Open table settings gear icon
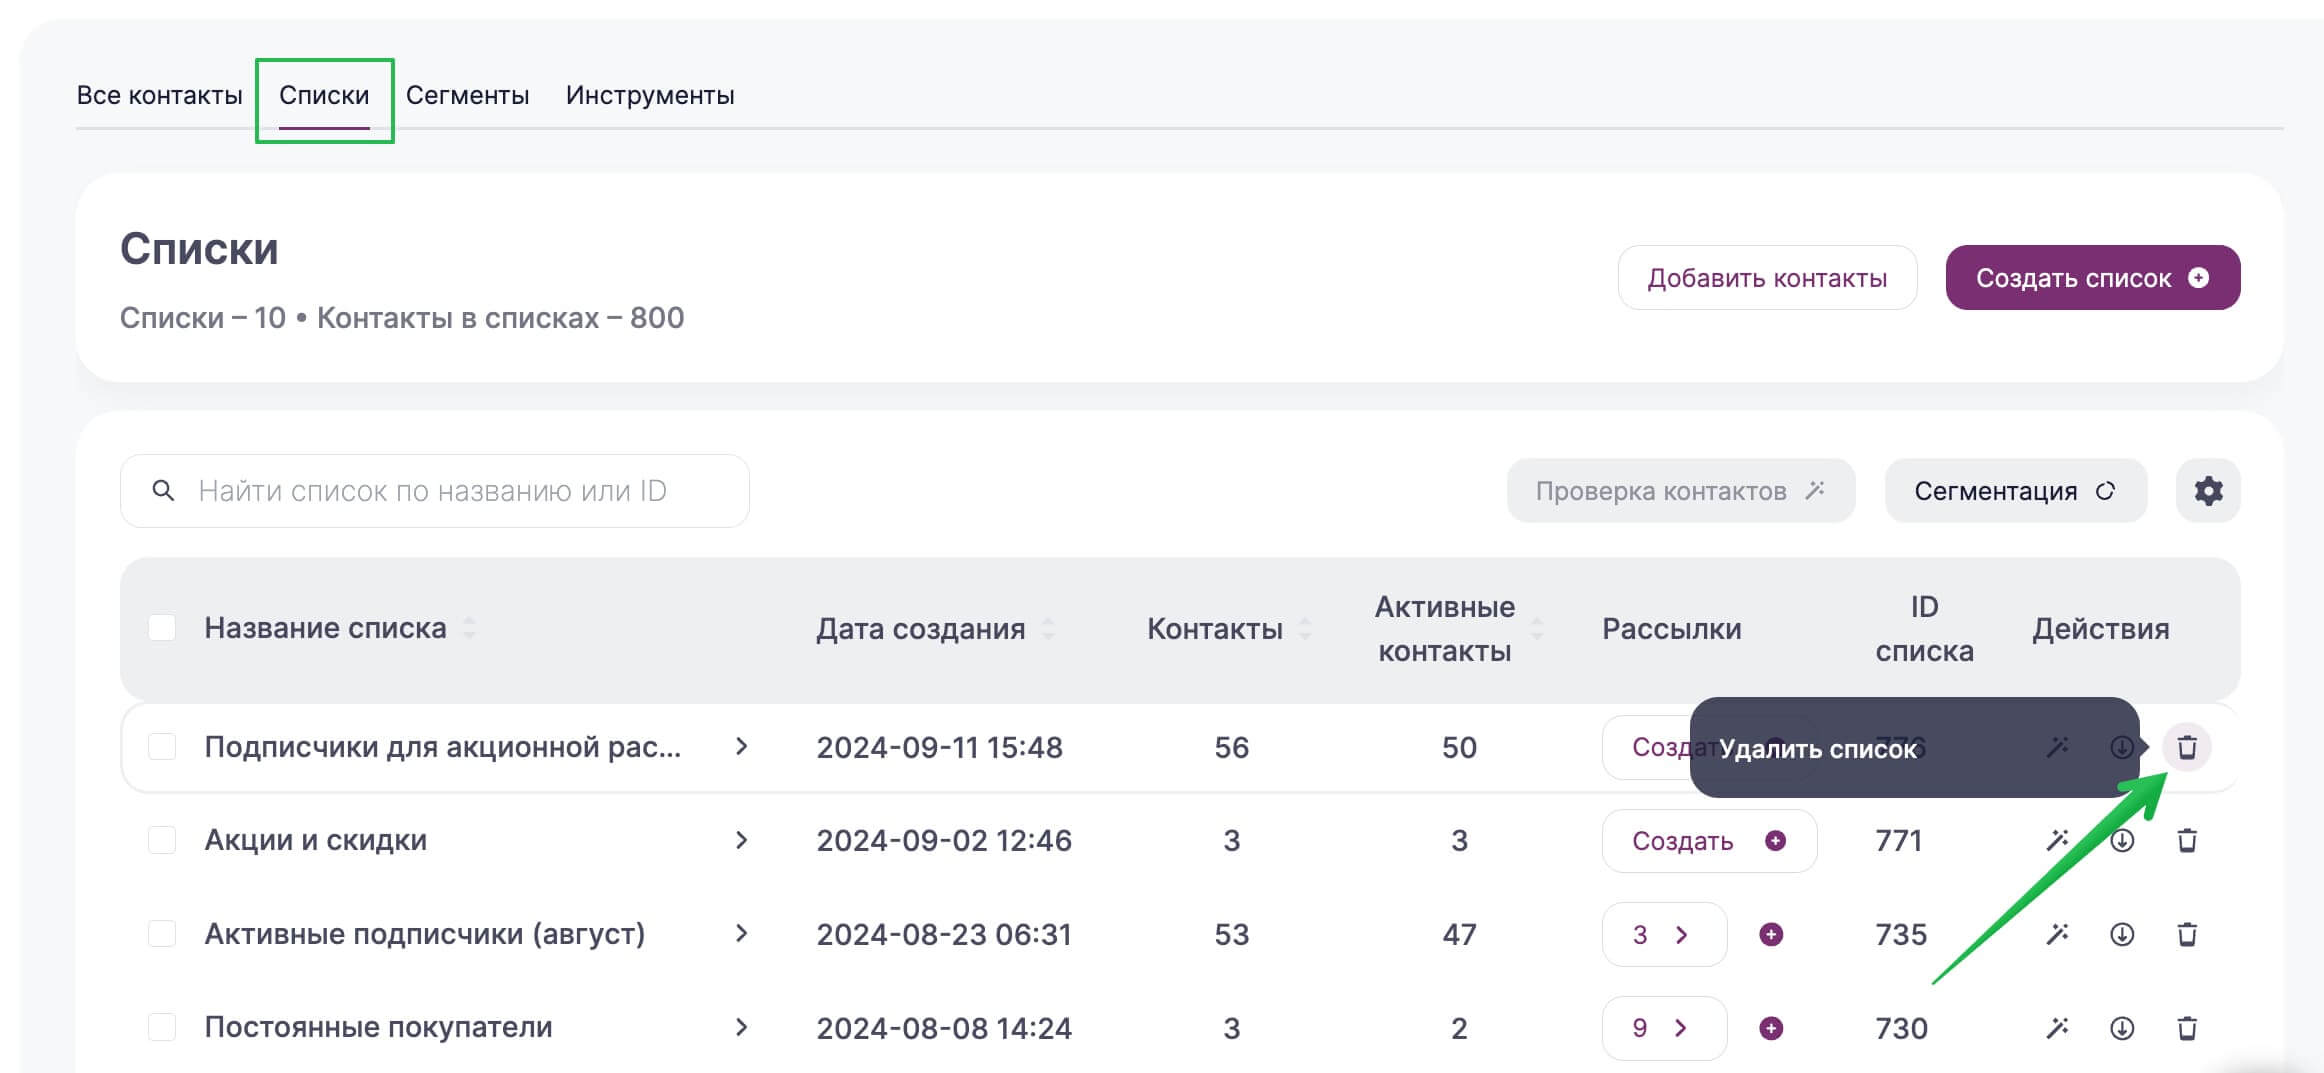The width and height of the screenshot is (2324, 1073). [x=2208, y=491]
